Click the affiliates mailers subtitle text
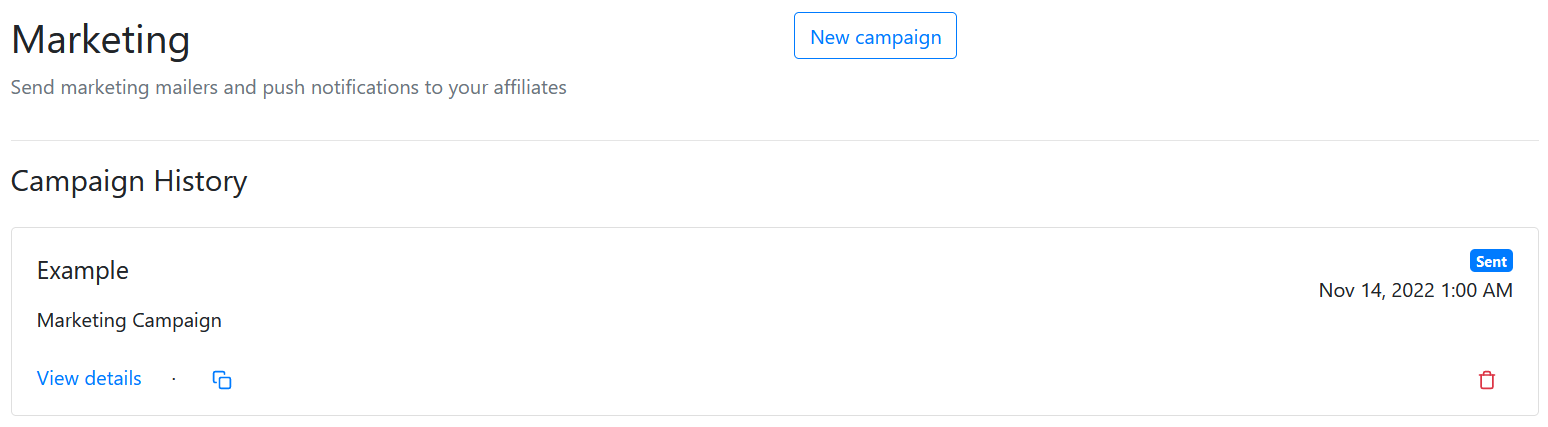This screenshot has width=1548, height=427. pyautogui.click(x=288, y=87)
